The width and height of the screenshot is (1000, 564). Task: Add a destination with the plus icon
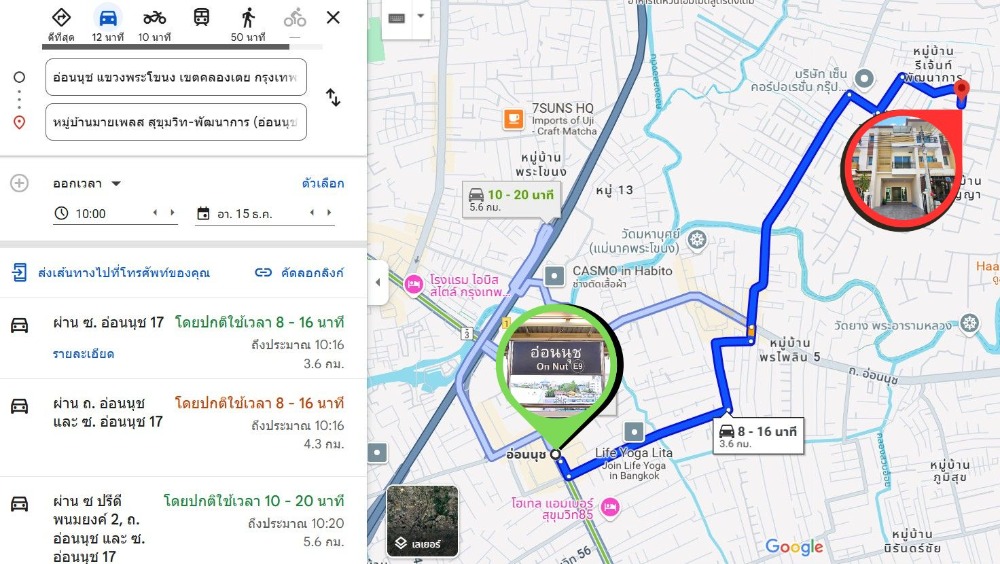[x=19, y=184]
